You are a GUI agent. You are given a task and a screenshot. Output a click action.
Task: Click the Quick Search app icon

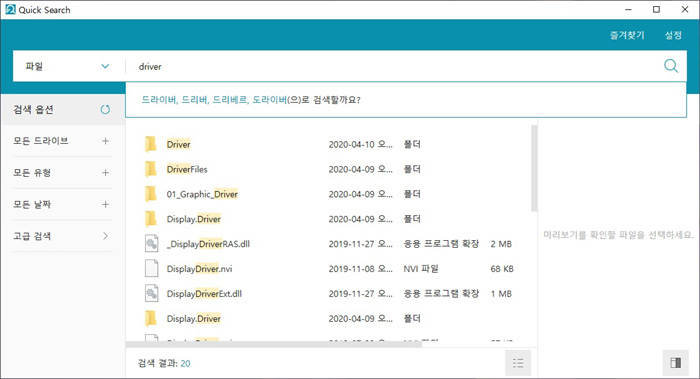pyautogui.click(x=10, y=9)
